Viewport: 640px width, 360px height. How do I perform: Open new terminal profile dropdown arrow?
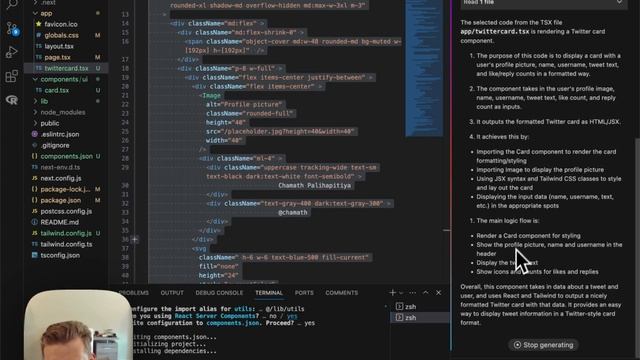(x=401, y=293)
